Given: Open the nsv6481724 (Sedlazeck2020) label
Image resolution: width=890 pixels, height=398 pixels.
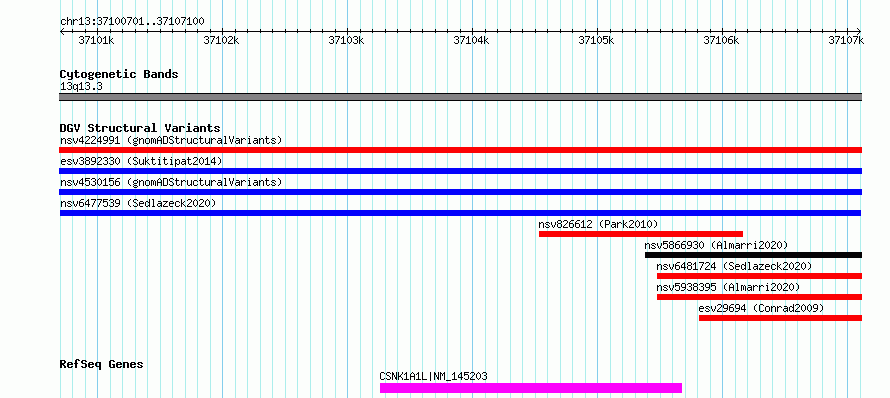Looking at the screenshot, I should (x=734, y=266).
